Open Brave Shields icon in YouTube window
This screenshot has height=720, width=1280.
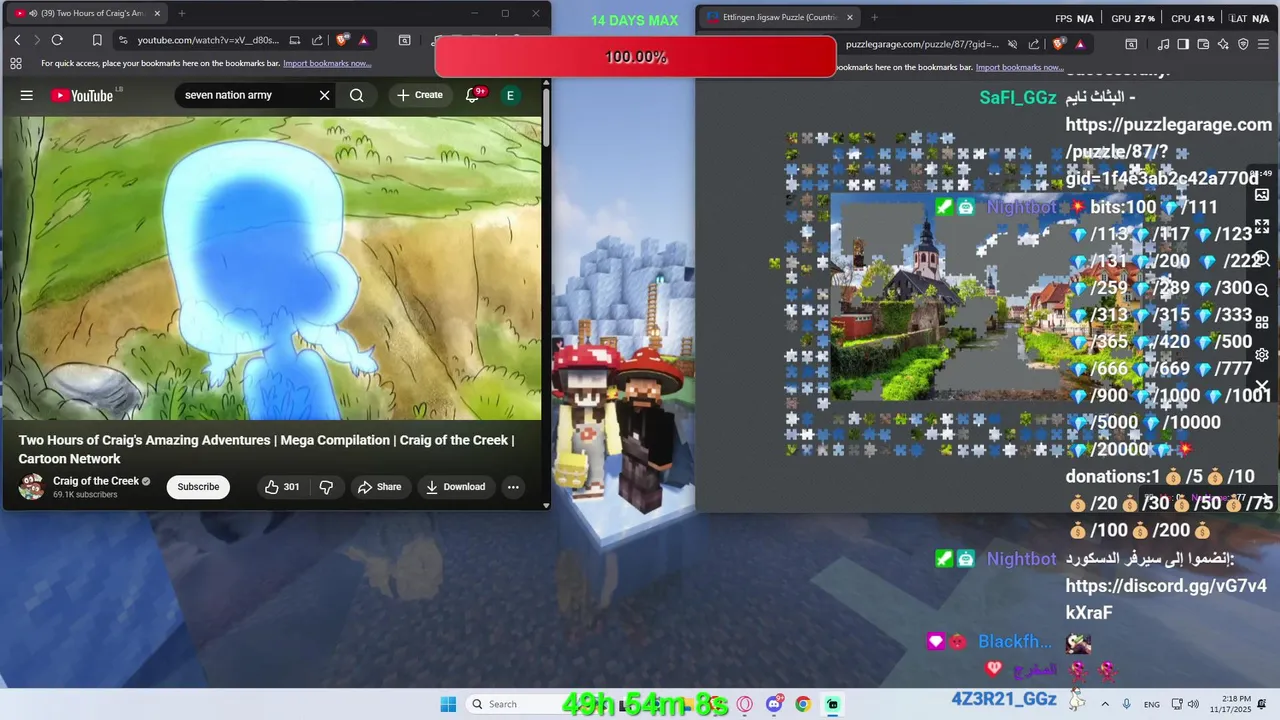coord(342,40)
